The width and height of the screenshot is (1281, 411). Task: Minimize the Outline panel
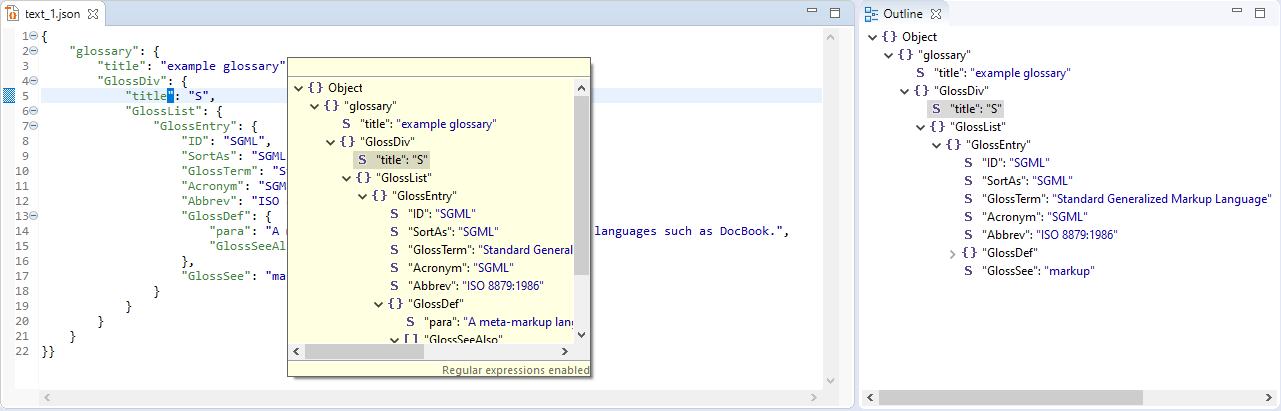1236,13
